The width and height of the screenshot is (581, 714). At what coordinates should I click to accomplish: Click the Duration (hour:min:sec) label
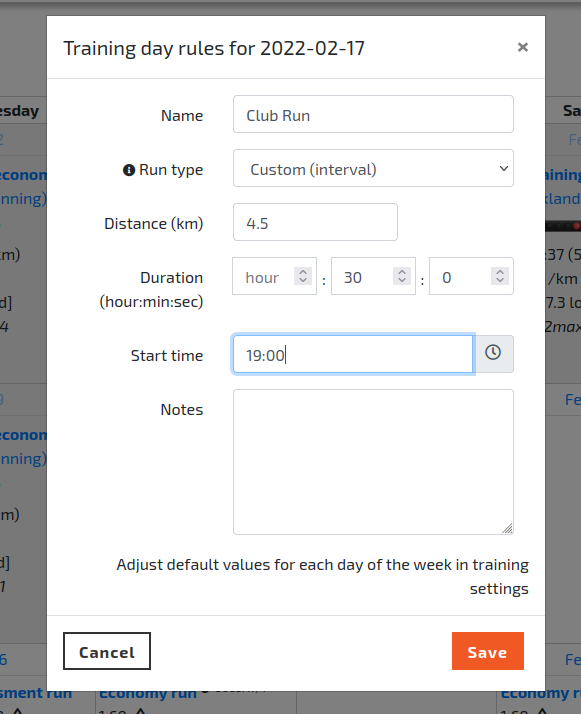click(151, 290)
